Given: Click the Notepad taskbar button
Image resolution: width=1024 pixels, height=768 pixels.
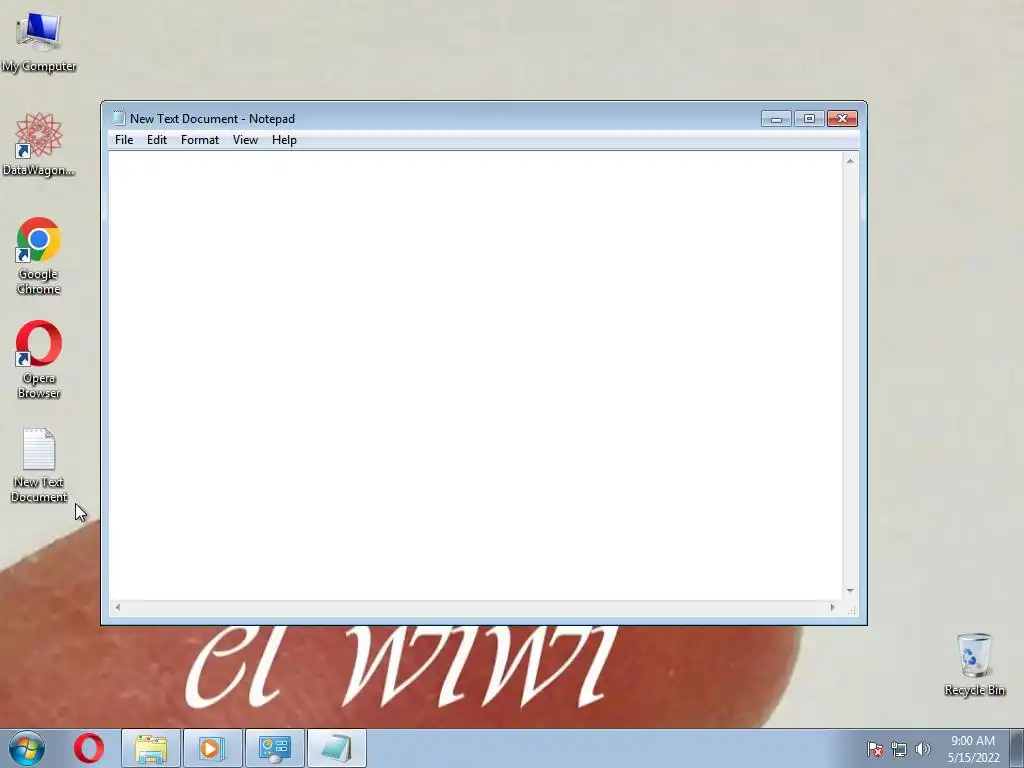Looking at the screenshot, I should click(x=336, y=748).
